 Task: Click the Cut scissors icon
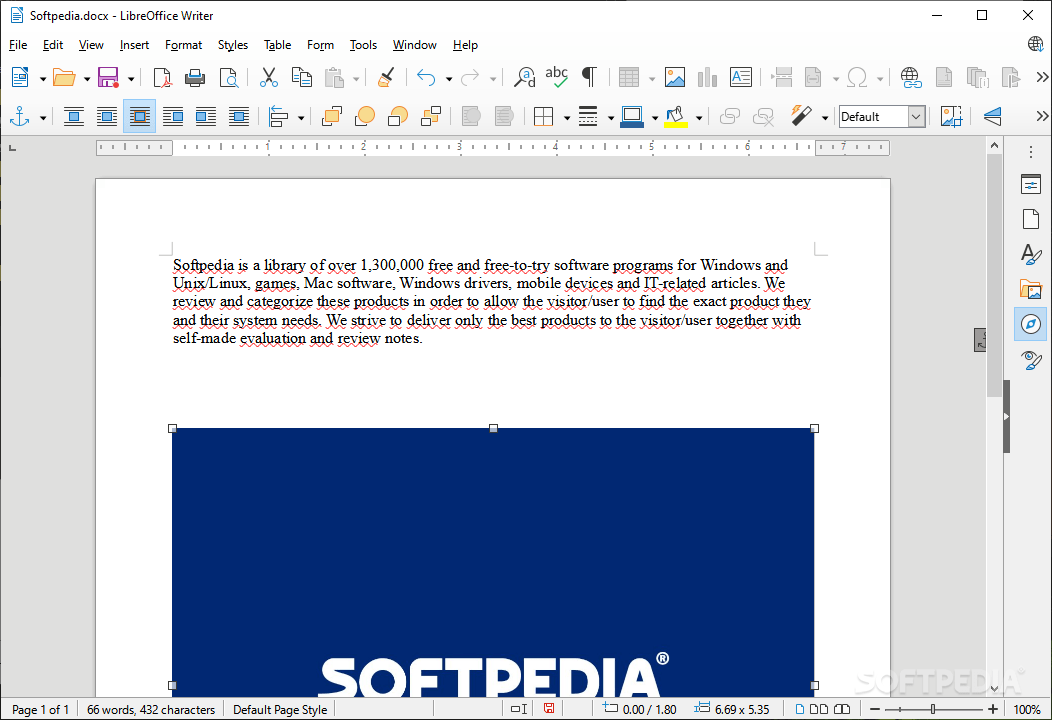point(268,77)
